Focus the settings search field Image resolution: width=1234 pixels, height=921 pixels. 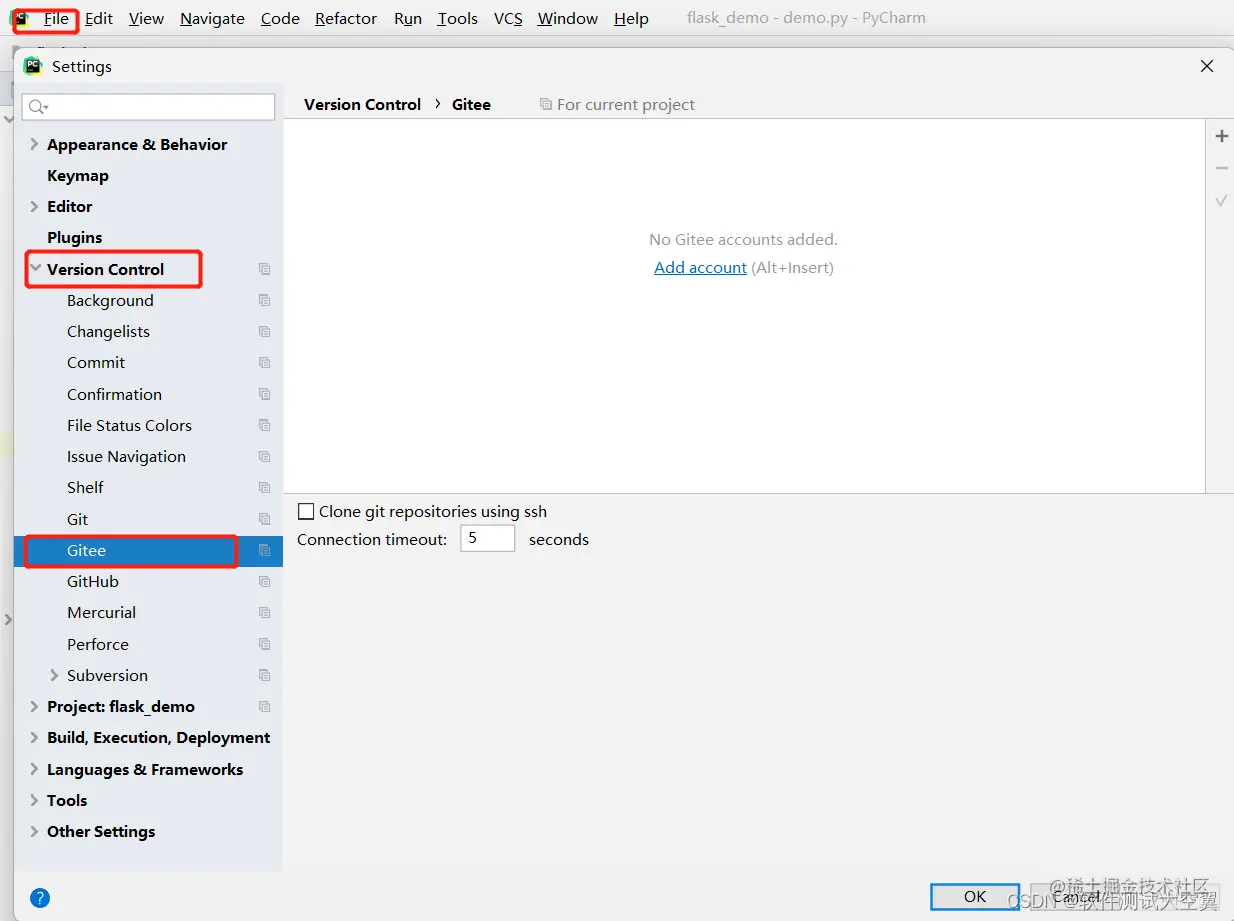point(148,107)
